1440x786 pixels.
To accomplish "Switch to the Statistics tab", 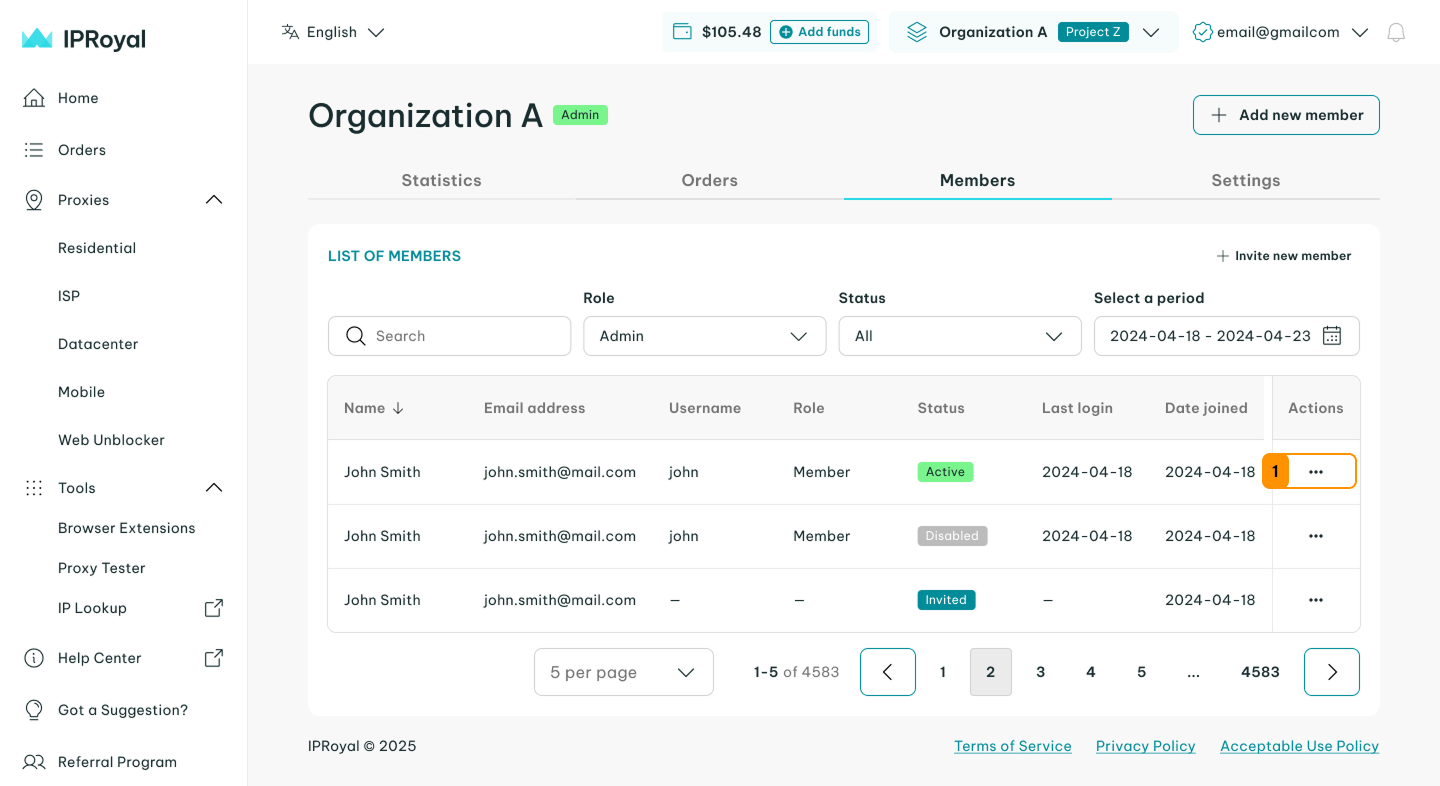I will pos(441,180).
